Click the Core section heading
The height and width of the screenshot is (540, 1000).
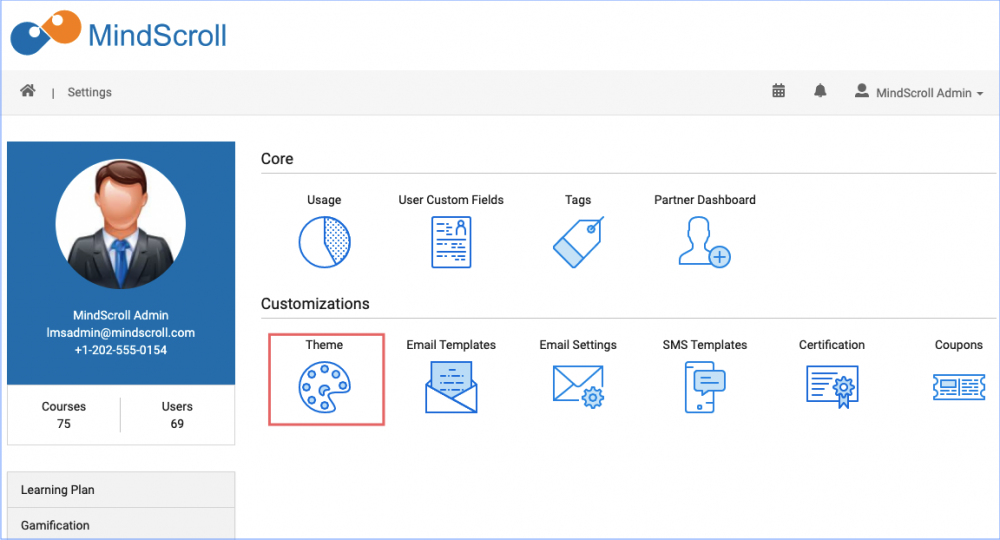pos(277,159)
